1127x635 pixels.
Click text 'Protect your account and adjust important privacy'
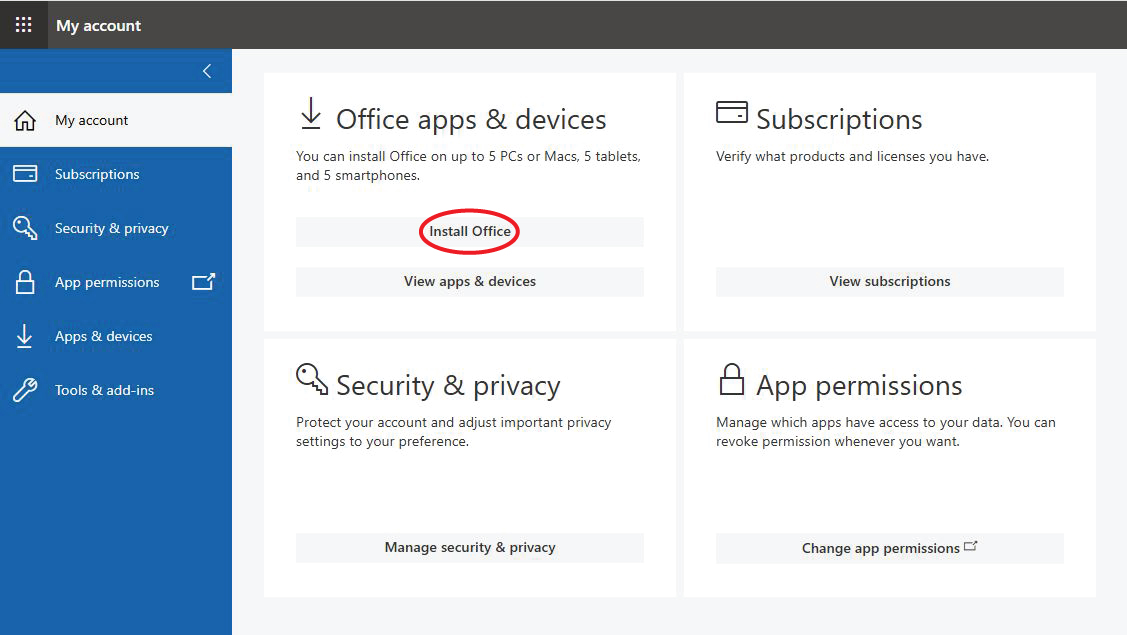click(454, 423)
